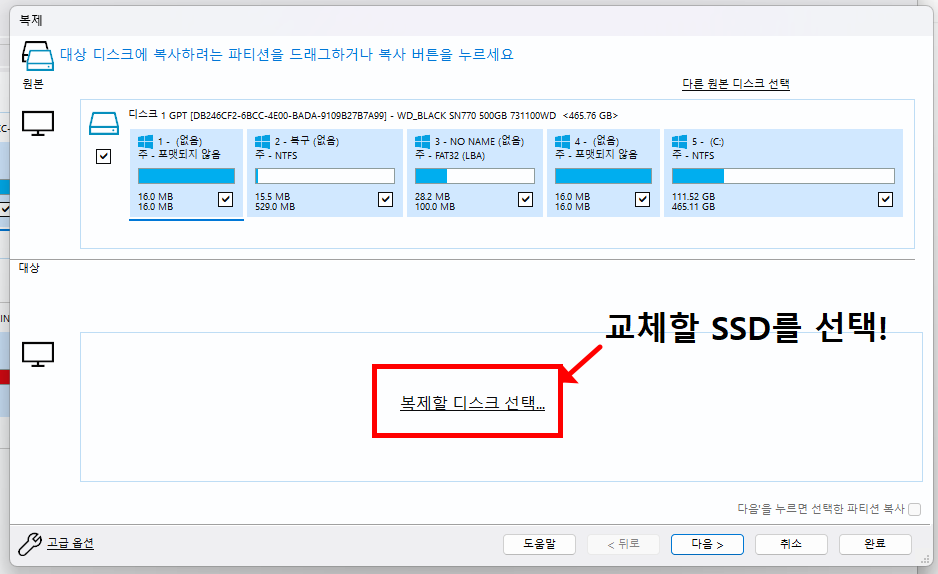Open 고급 옵션 link
938x574 pixels.
(x=71, y=543)
